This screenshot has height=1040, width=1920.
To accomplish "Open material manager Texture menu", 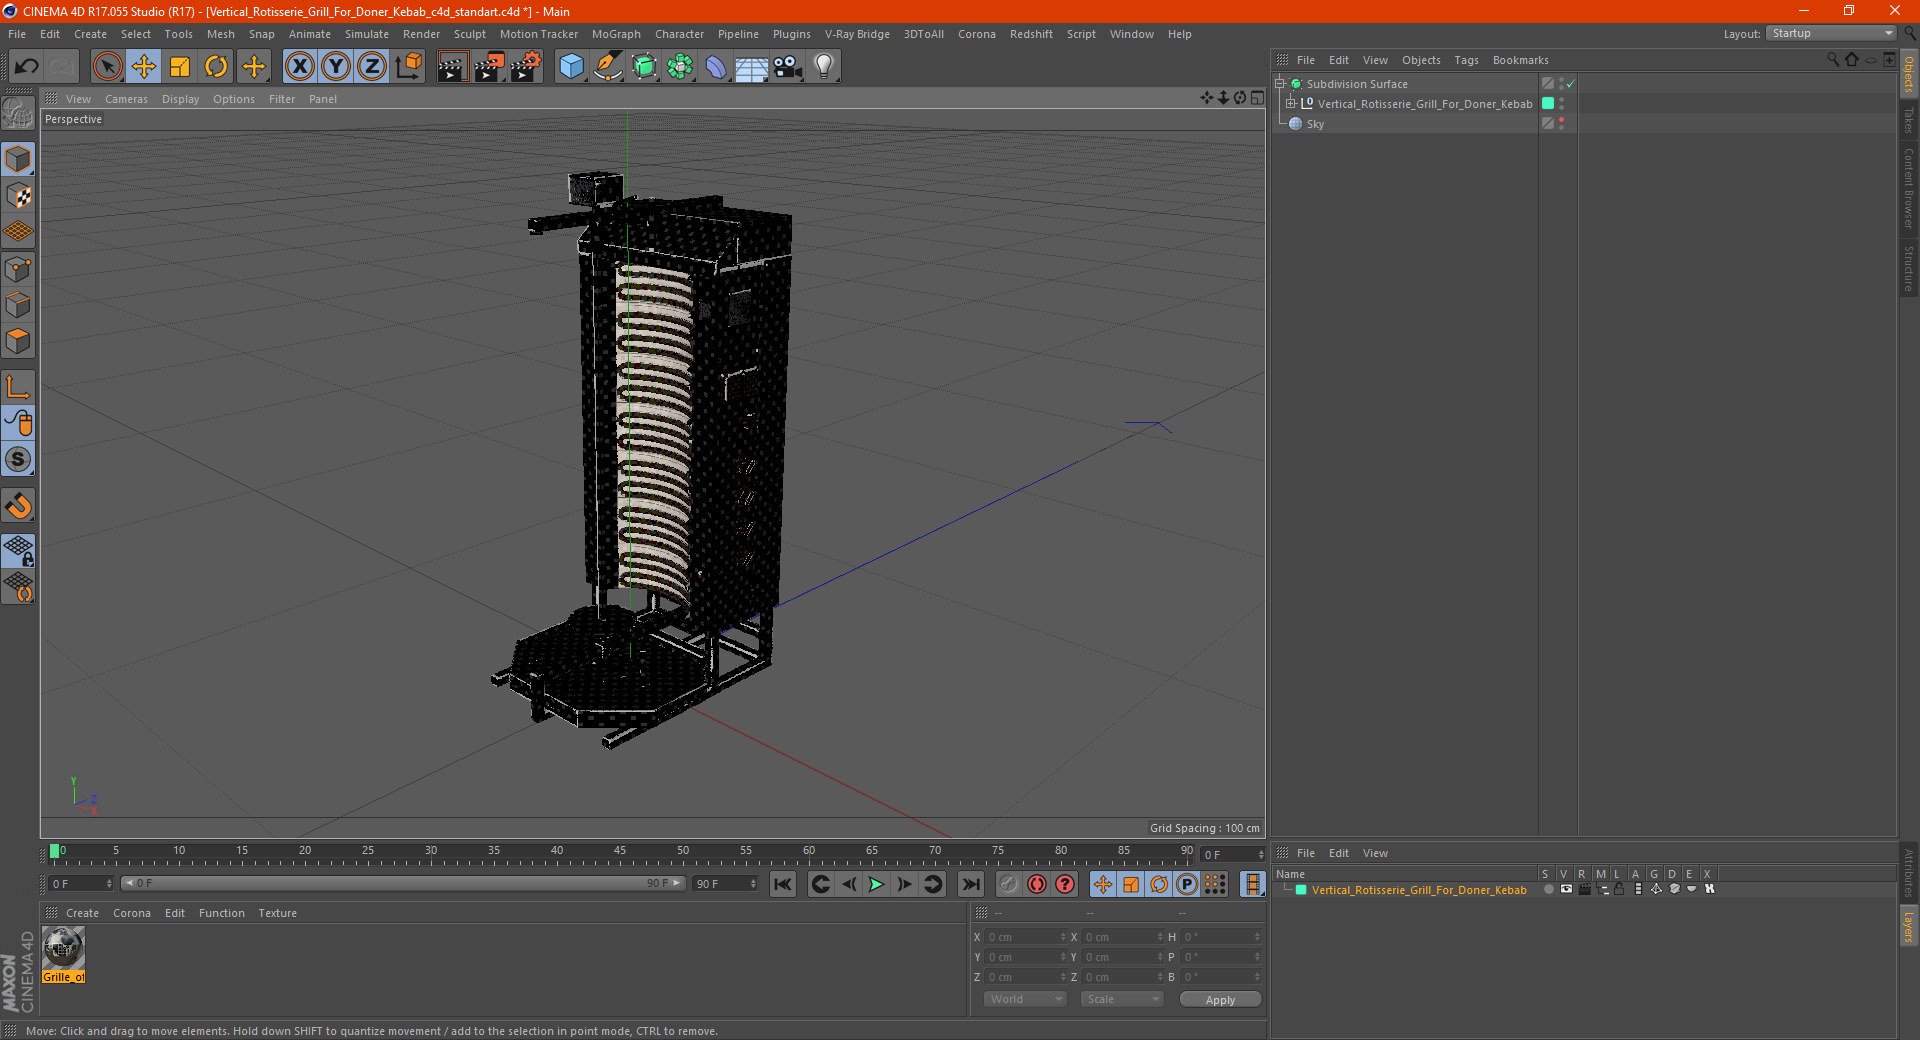I will tap(277, 913).
